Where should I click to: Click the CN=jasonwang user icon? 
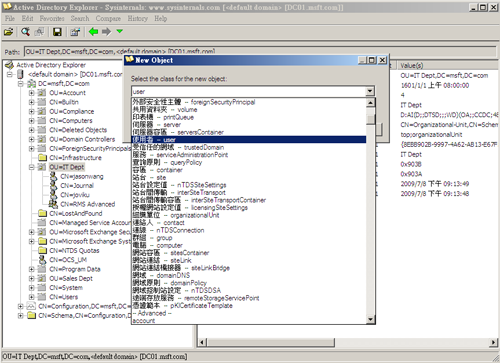pyautogui.click(x=53, y=176)
